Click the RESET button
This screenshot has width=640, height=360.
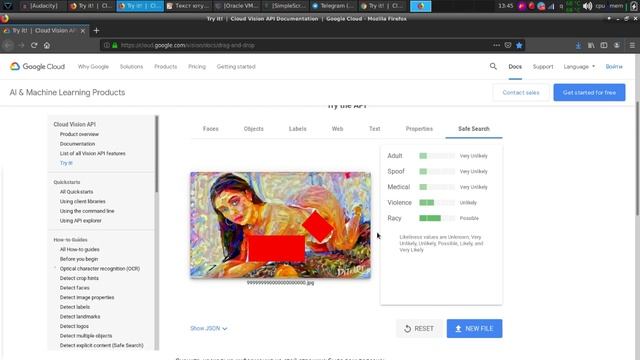click(419, 329)
